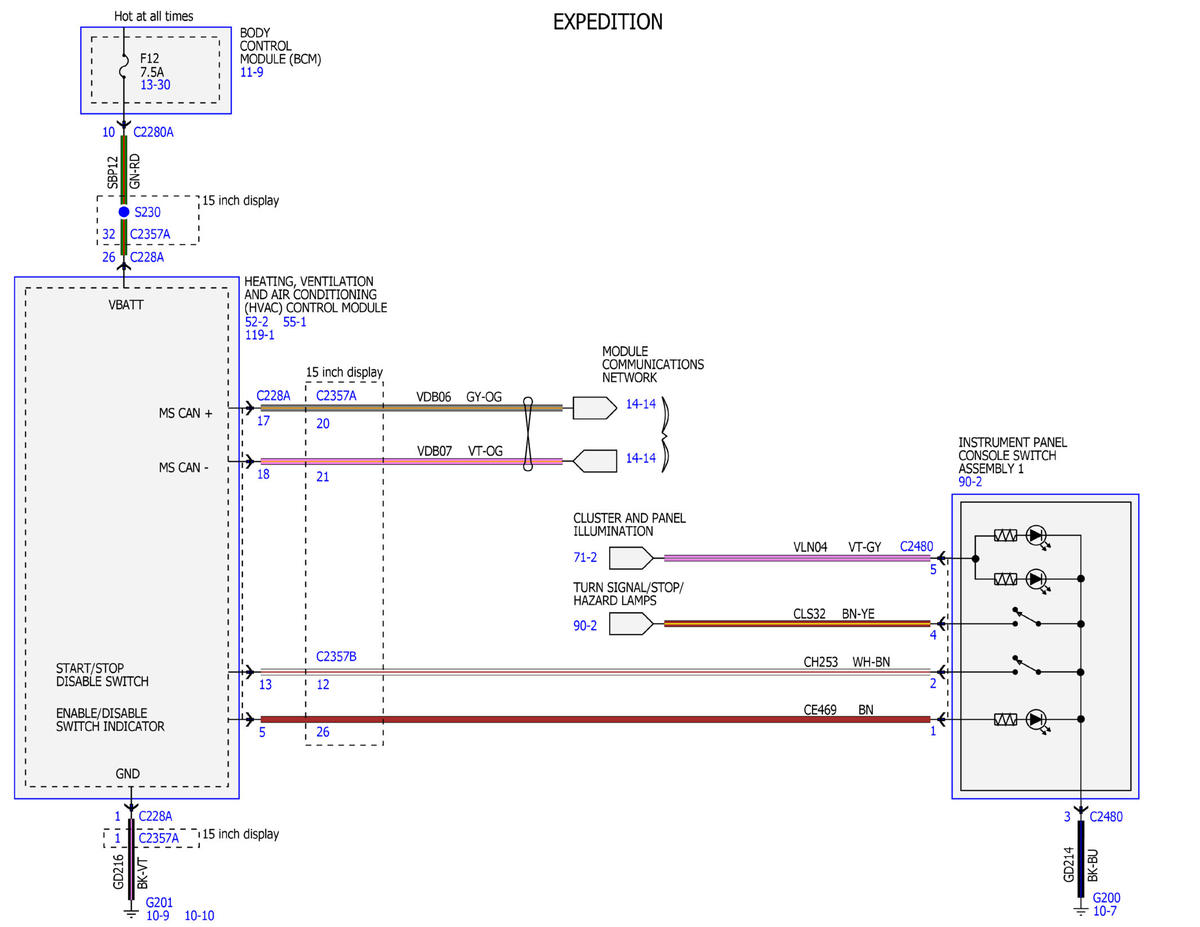This screenshot has width=1200, height=927.
Task: Select C228A connector at GND pin 1
Action: pyautogui.click(x=155, y=816)
